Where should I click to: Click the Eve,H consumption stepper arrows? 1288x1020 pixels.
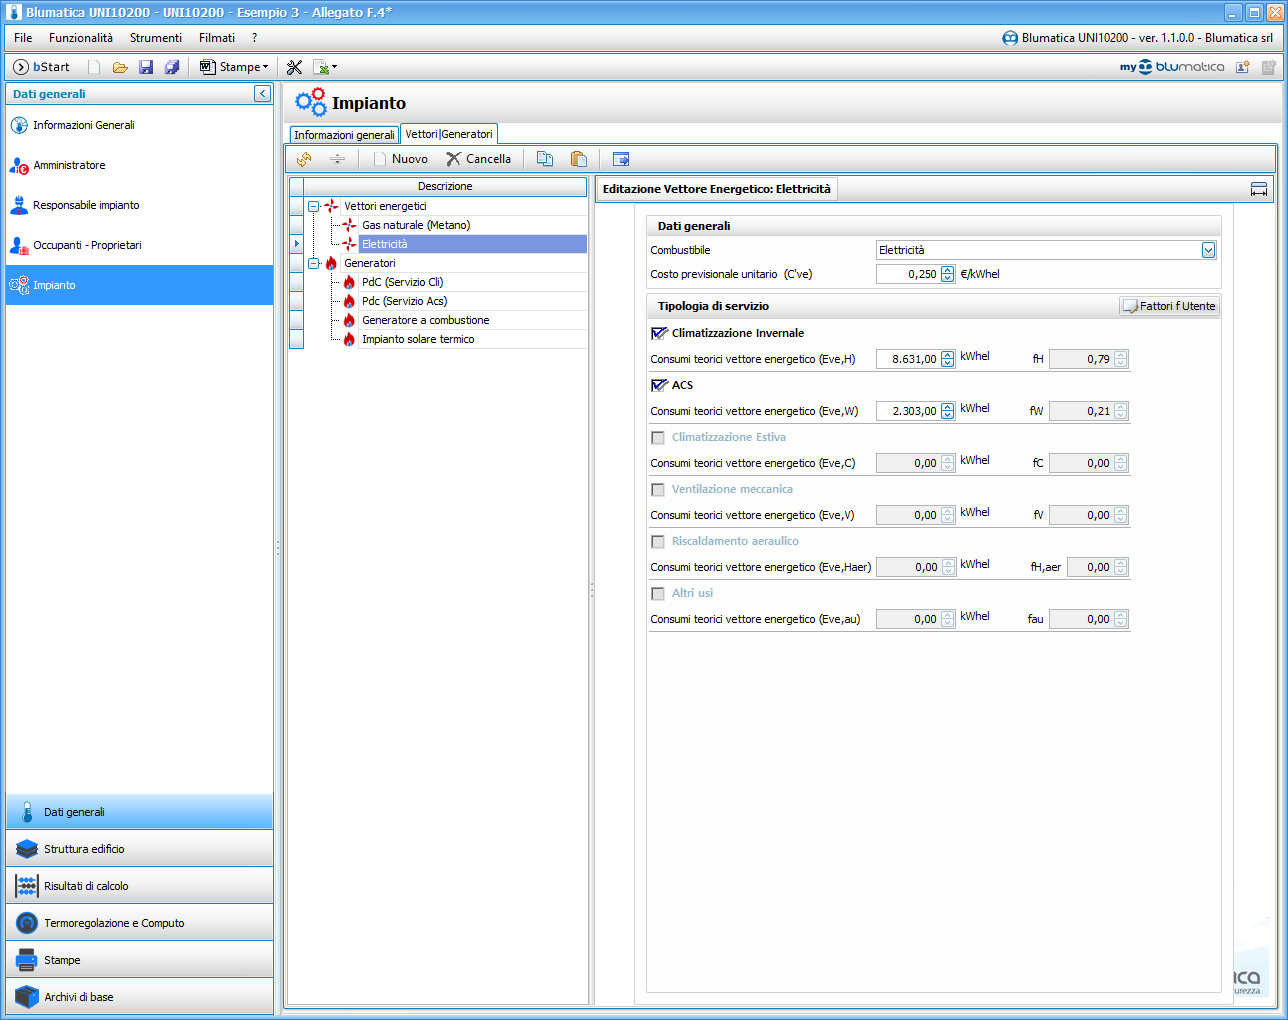947,359
